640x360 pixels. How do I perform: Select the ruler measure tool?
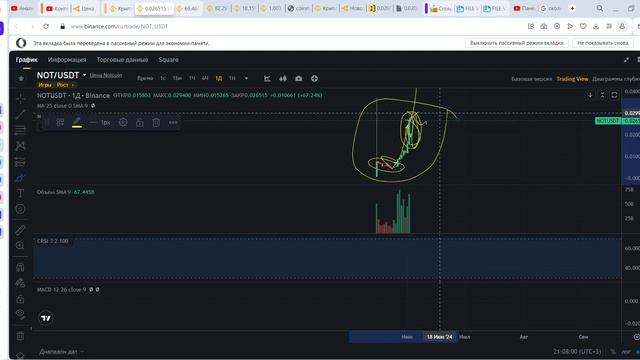20,230
